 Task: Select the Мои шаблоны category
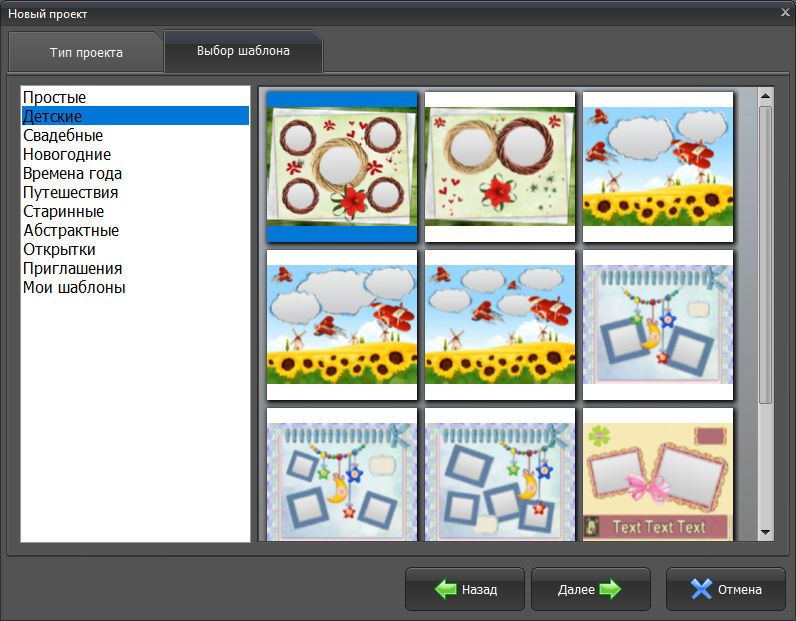pyautogui.click(x=136, y=287)
